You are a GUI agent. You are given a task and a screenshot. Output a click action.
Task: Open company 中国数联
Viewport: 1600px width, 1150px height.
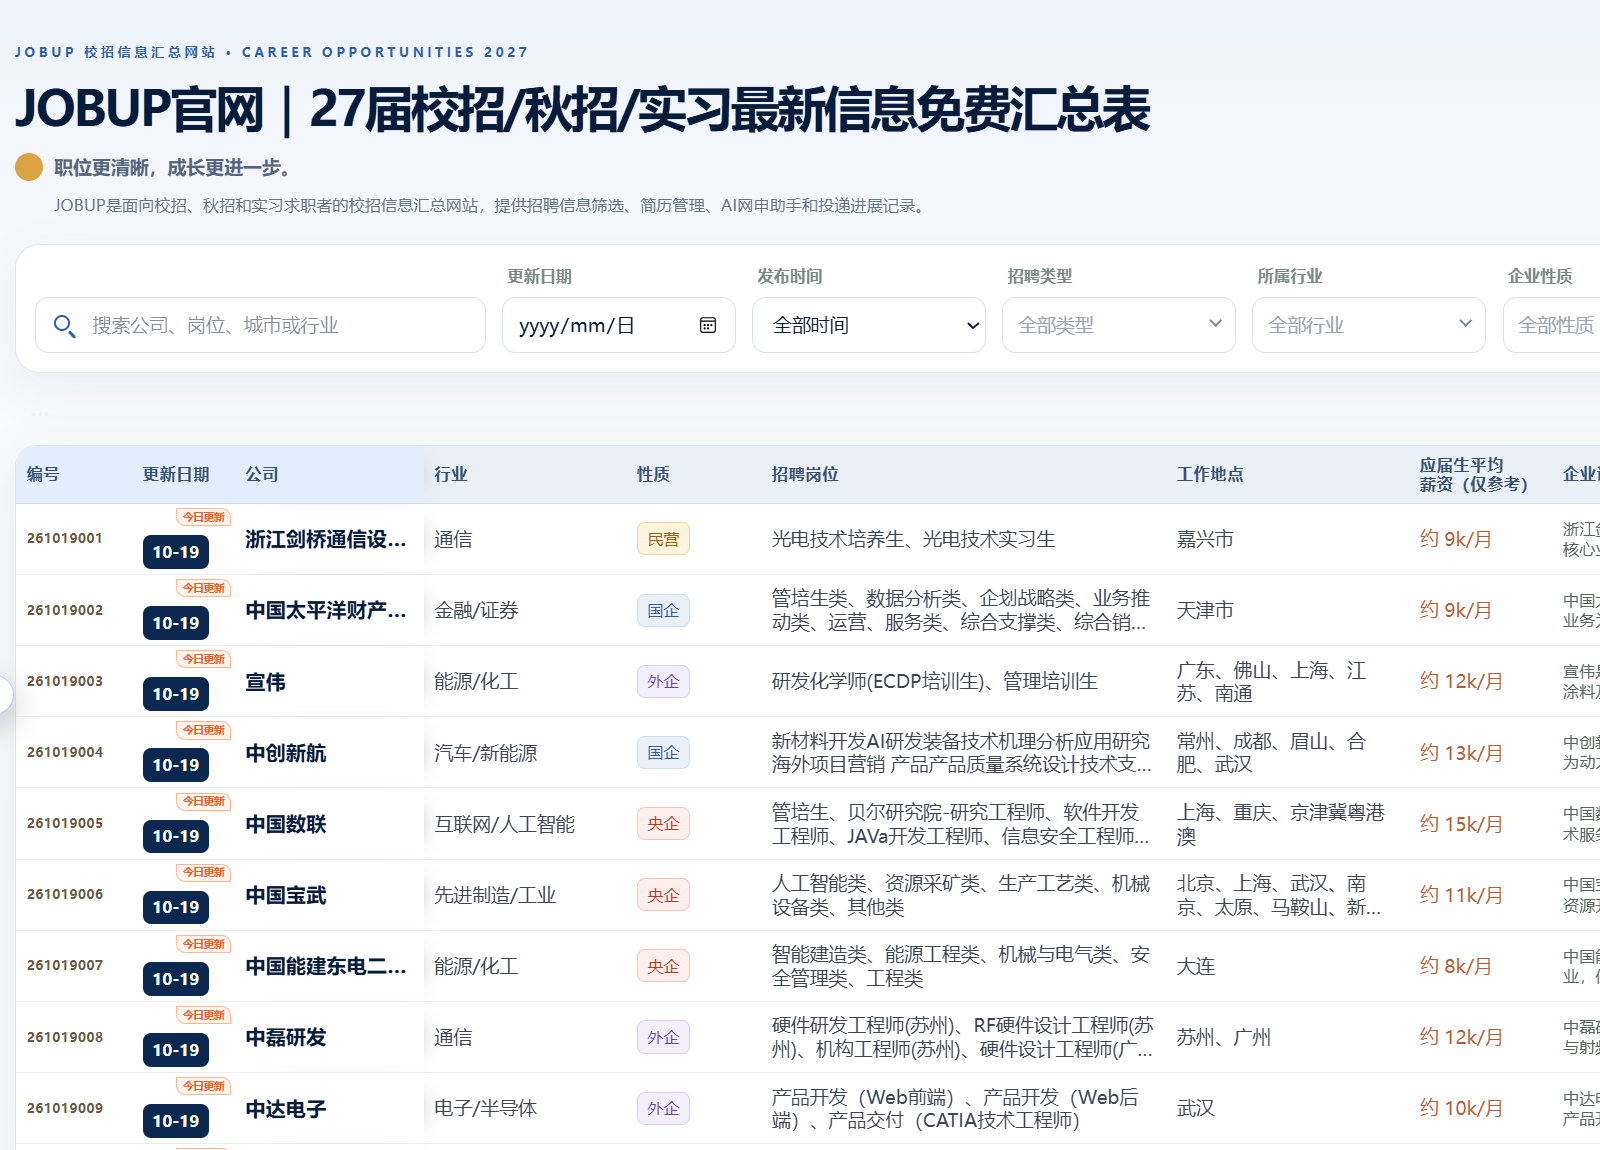point(286,824)
